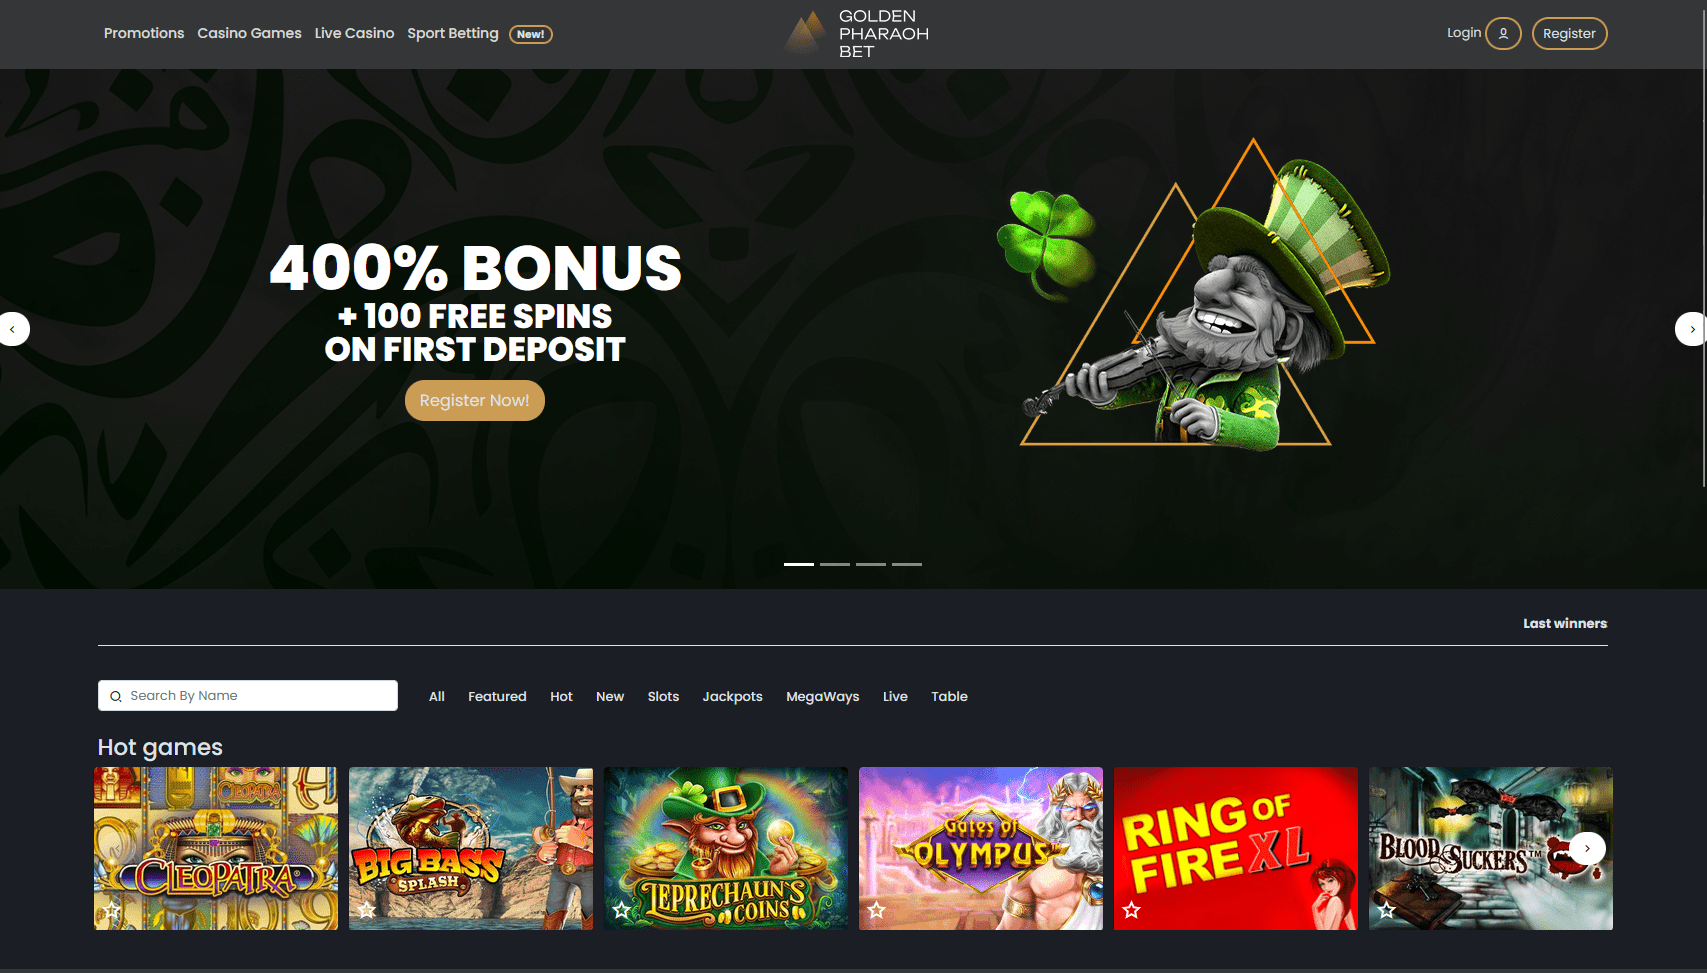The width and height of the screenshot is (1707, 973).
Task: Click the Golden Pharaoh Bet pyramid logo
Action: click(x=806, y=33)
